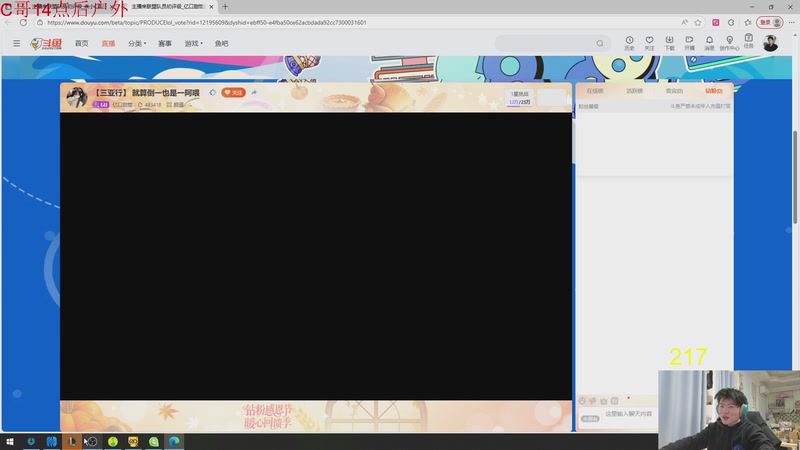Screen dimensions: 800x450
Task: Open the Windows Start menu
Action: point(10,441)
